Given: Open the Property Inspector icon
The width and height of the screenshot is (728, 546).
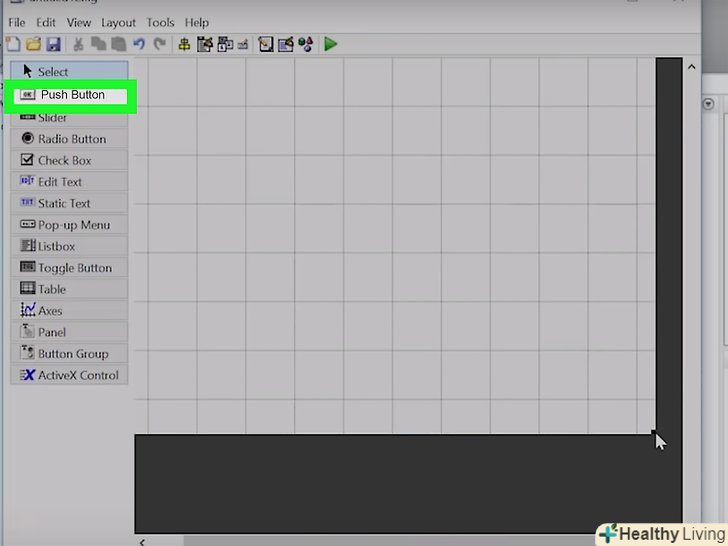Looking at the screenshot, I should pos(286,44).
